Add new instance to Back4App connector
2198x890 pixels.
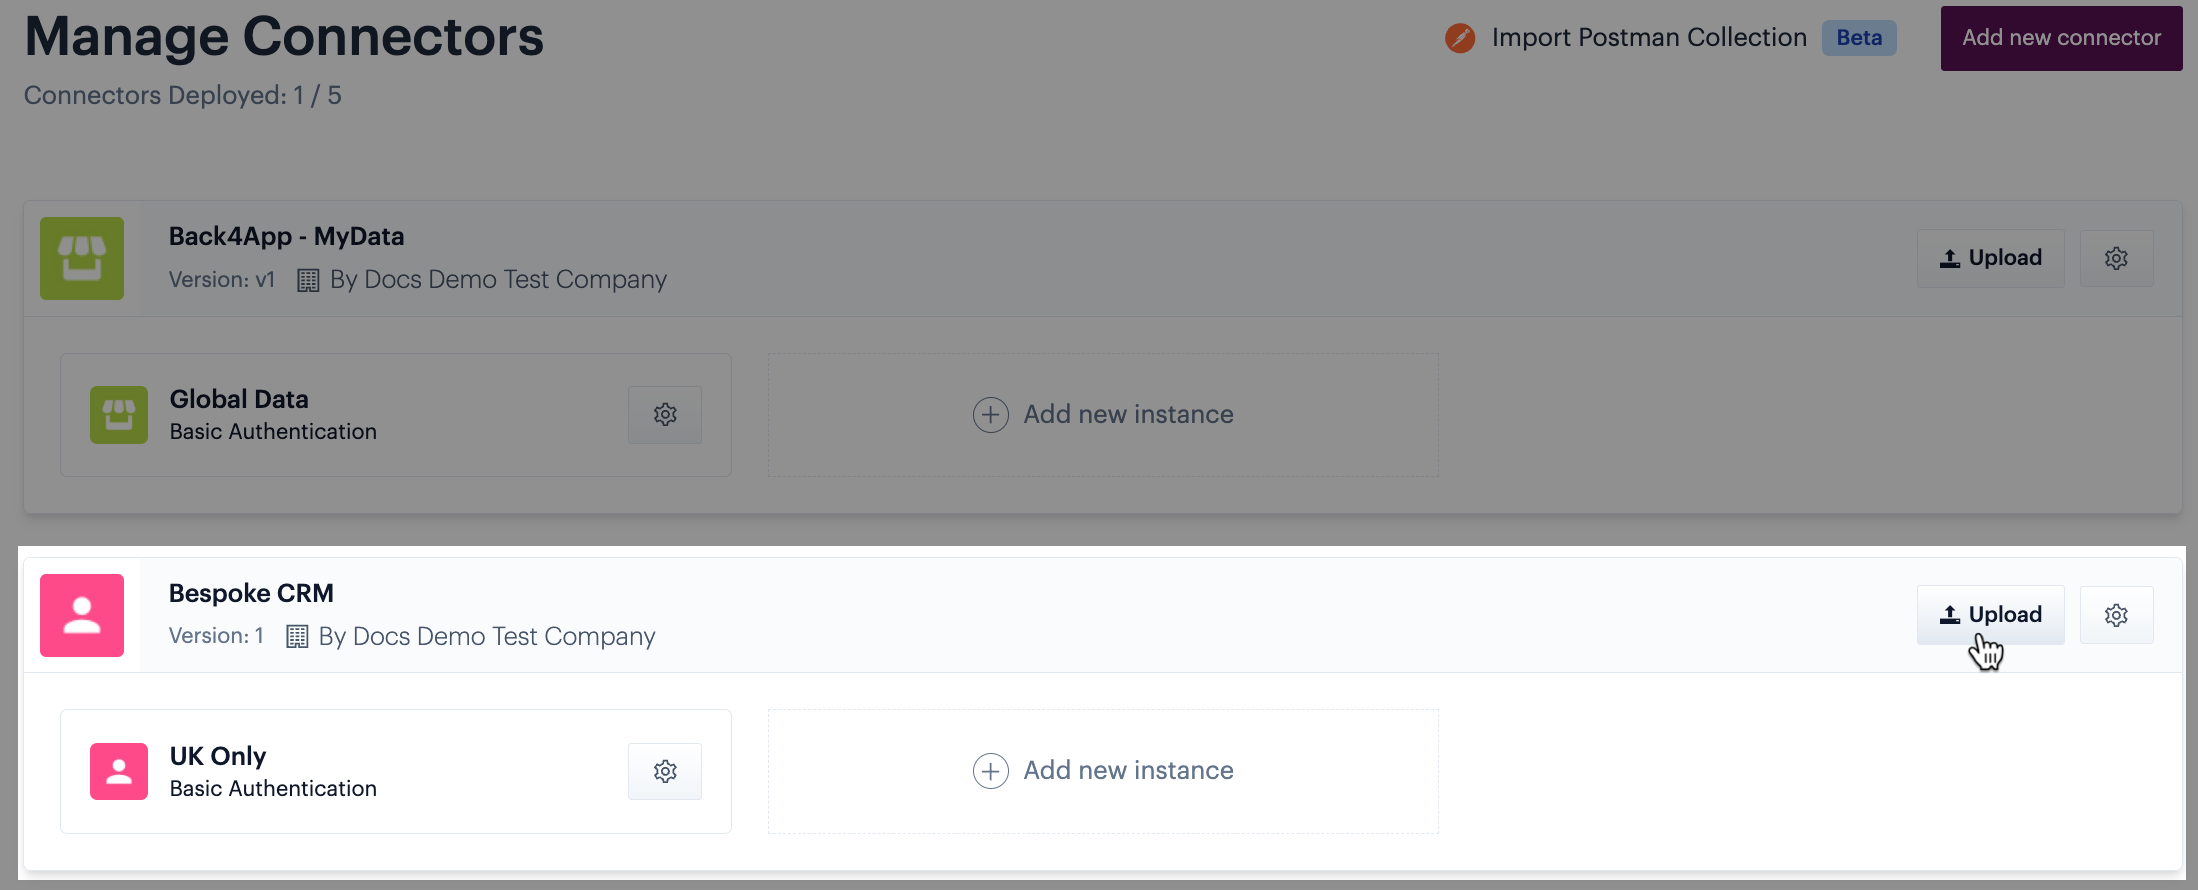click(1103, 415)
